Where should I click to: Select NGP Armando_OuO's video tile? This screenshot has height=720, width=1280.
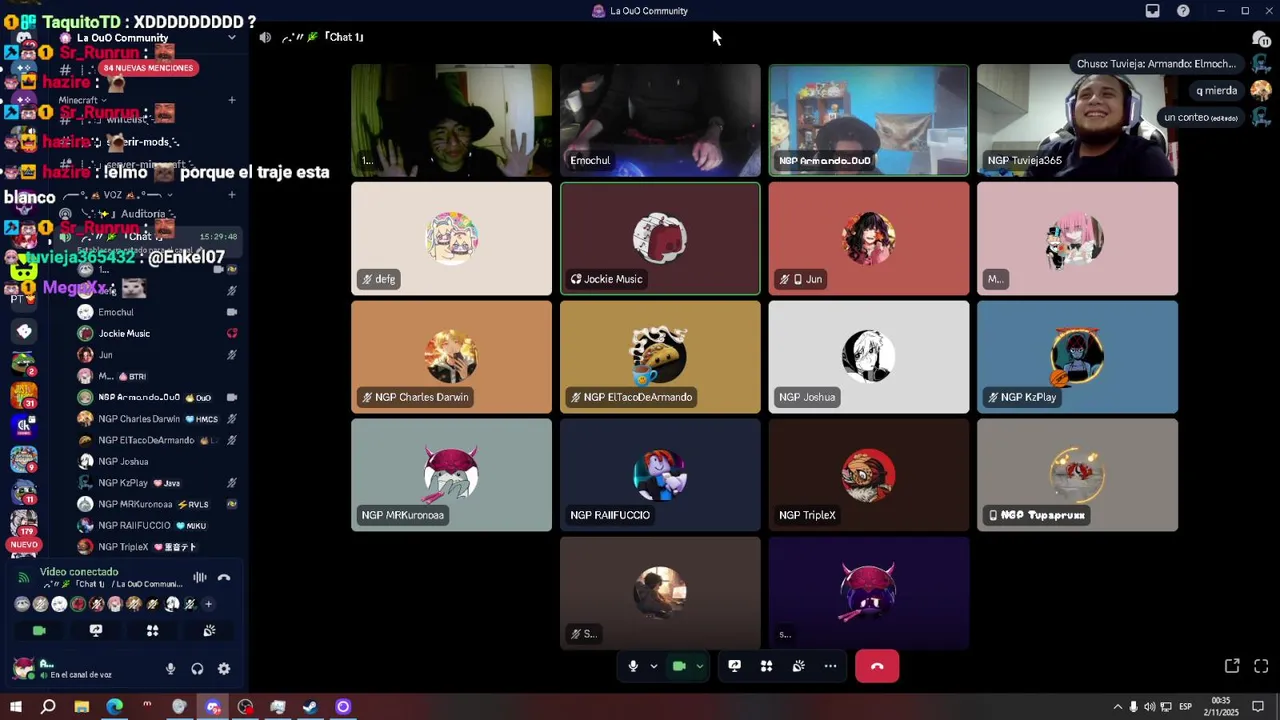coord(869,120)
